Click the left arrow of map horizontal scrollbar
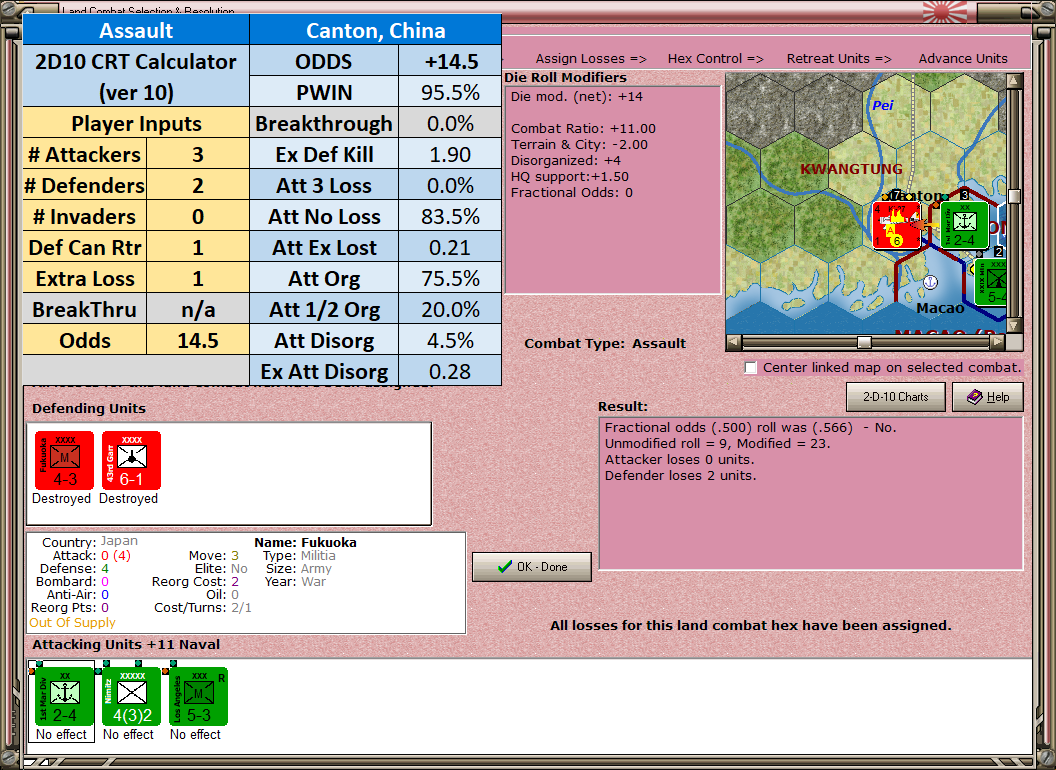The width and height of the screenshot is (1056, 770). click(x=734, y=342)
